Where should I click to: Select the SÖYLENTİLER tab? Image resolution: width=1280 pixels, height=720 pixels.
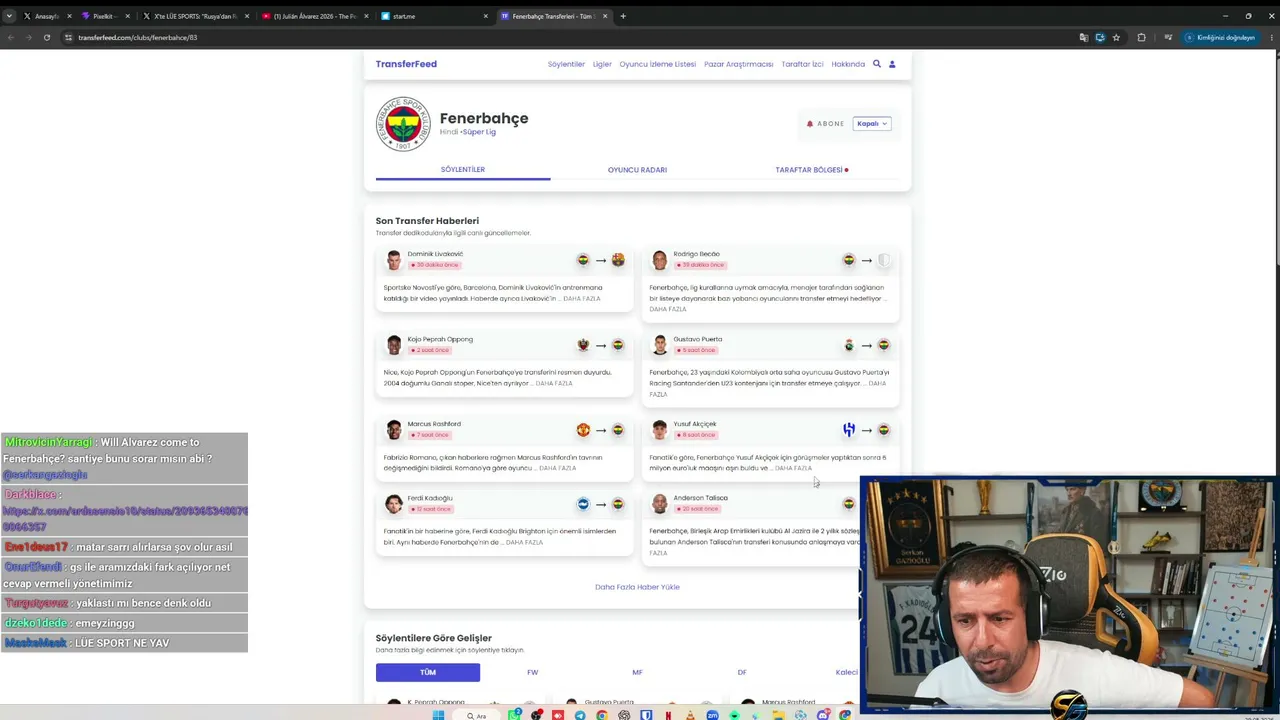463,170
